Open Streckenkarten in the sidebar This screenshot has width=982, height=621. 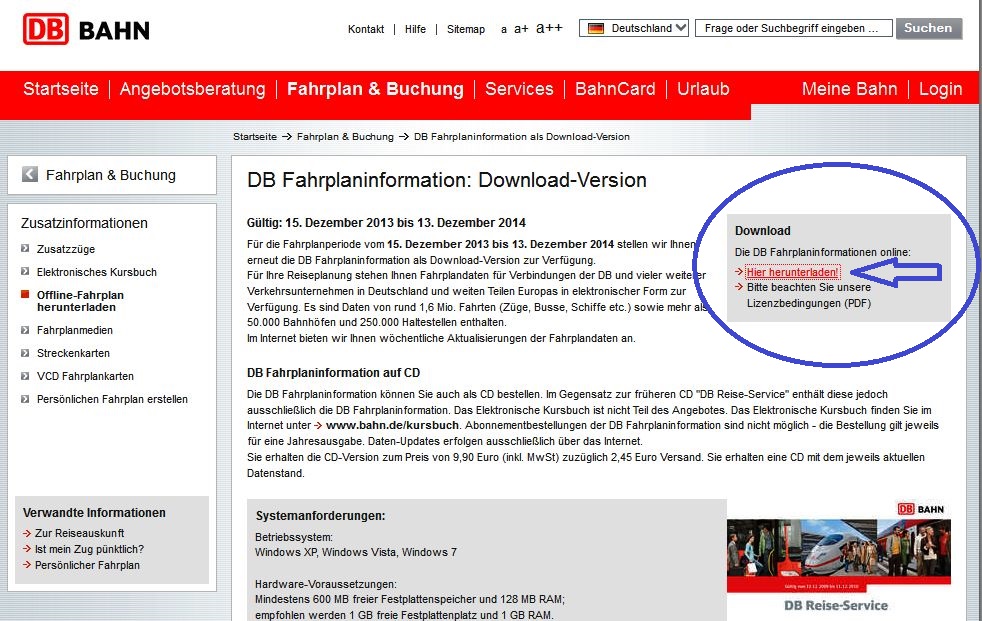point(73,353)
